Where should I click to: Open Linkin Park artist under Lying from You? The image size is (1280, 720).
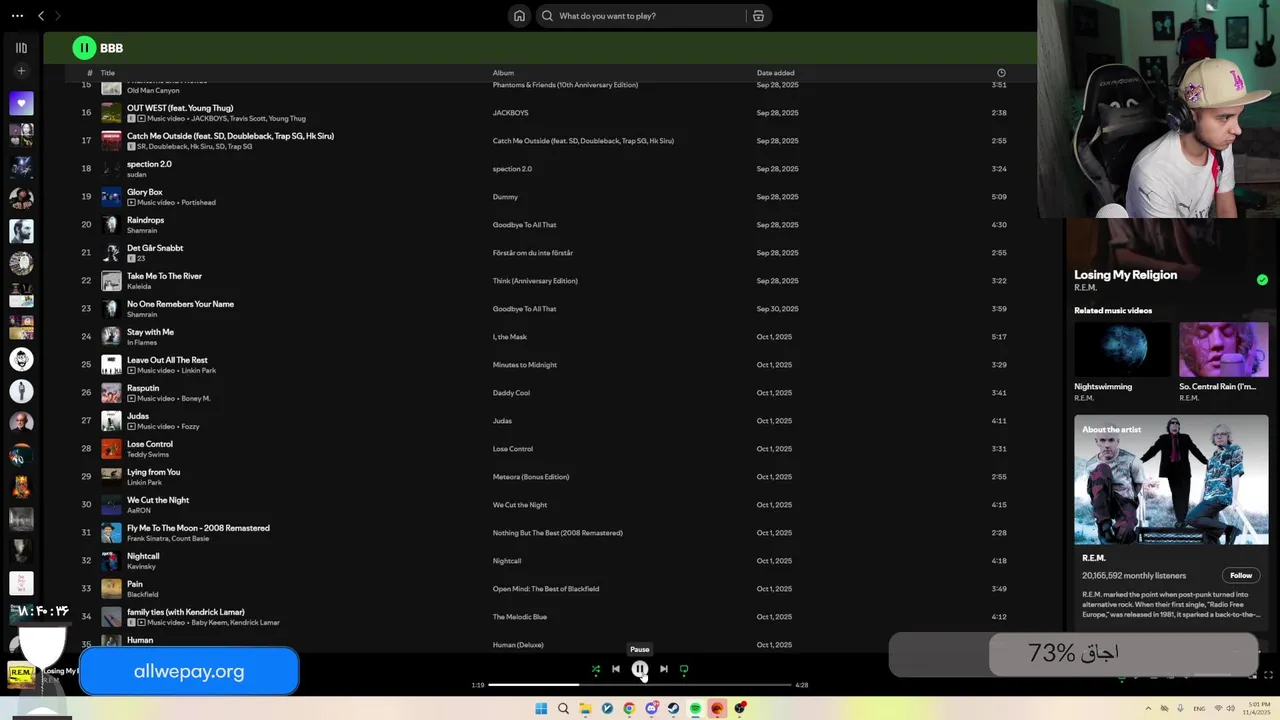[x=144, y=483]
